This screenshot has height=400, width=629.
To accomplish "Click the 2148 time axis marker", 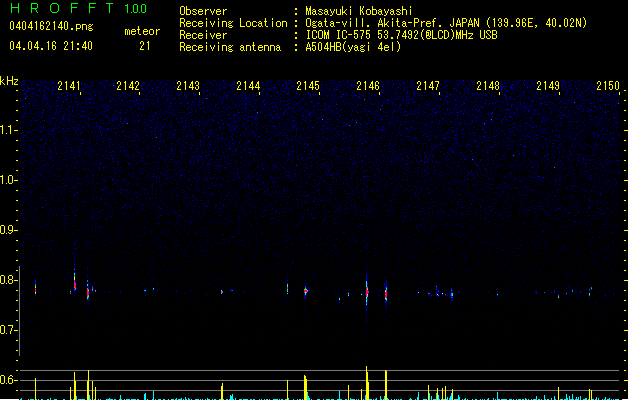I will coord(488,86).
